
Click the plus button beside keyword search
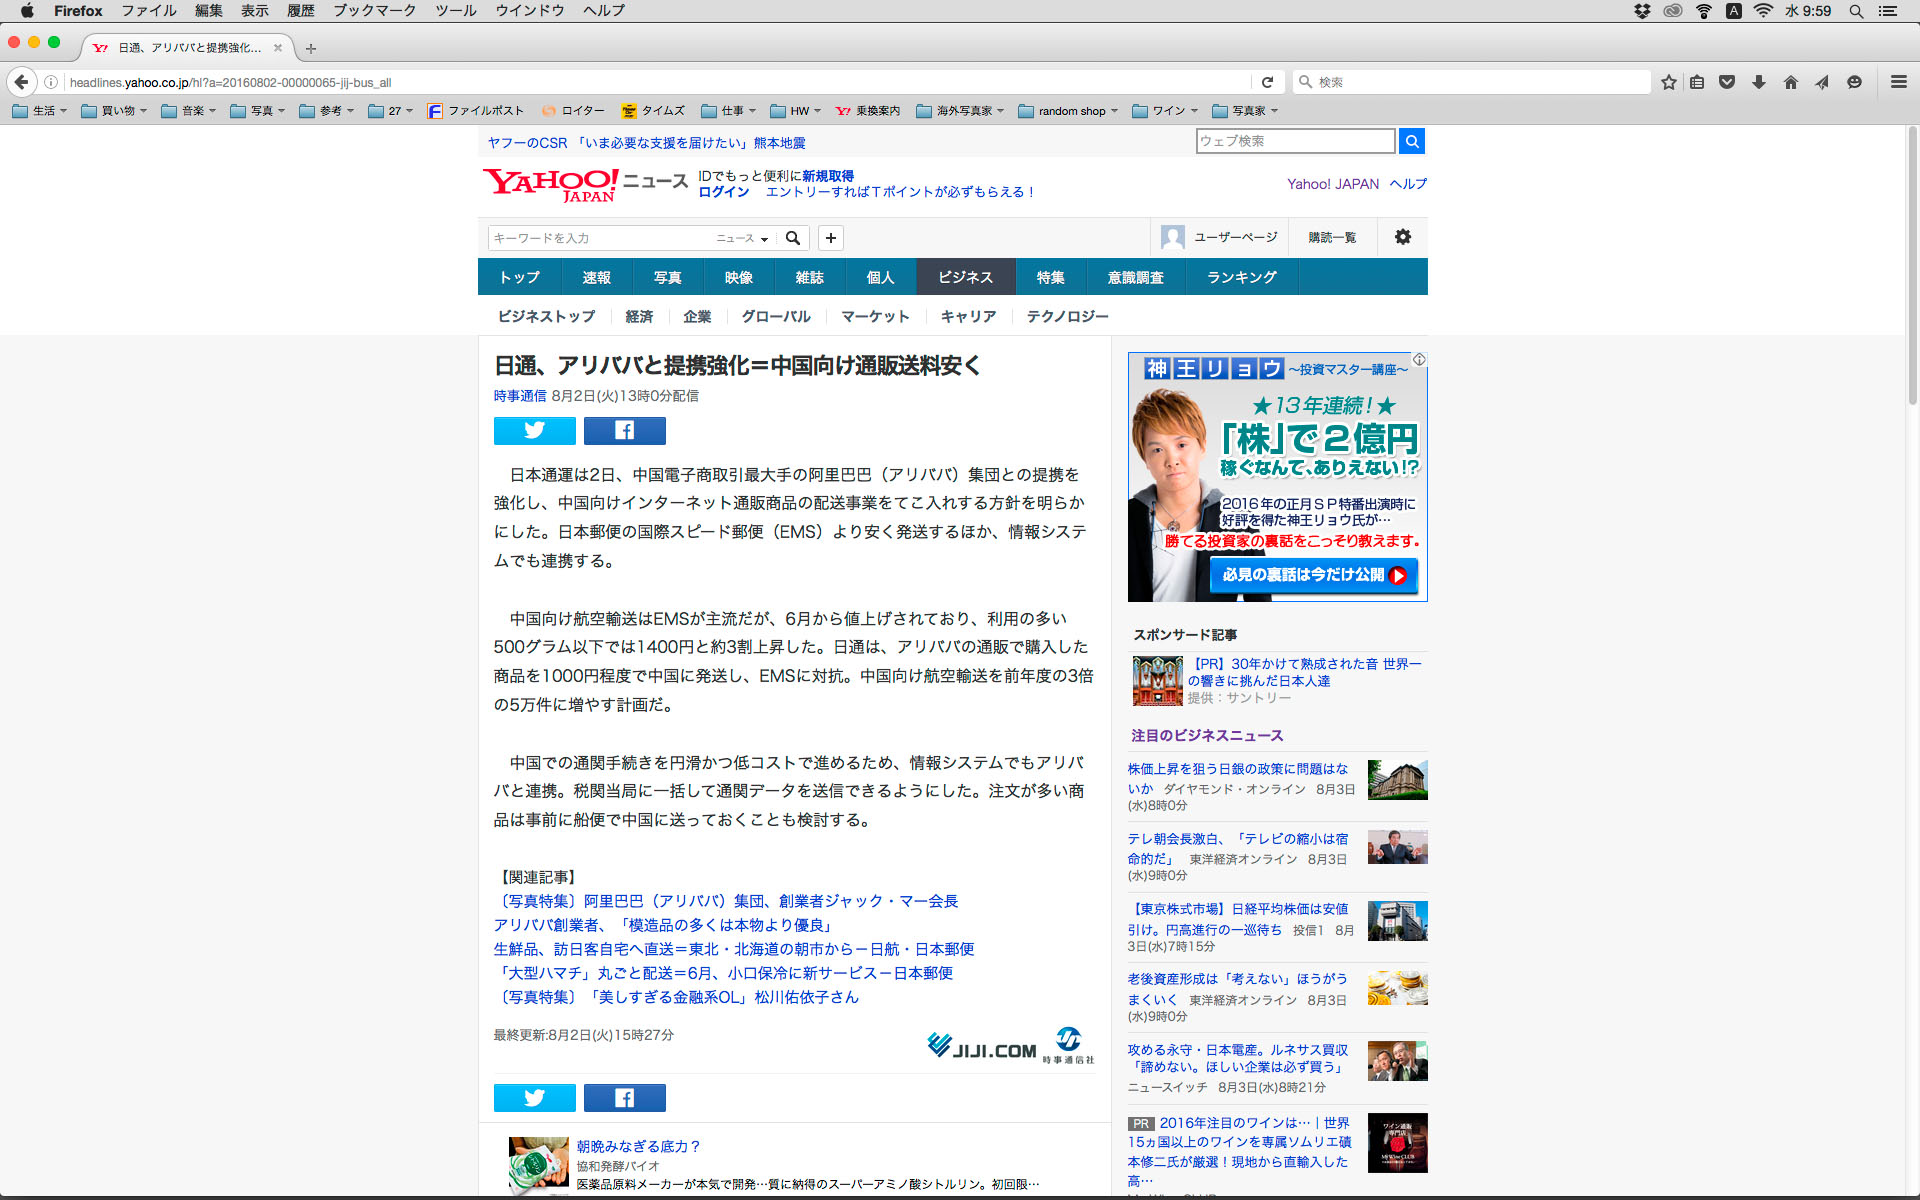830,238
